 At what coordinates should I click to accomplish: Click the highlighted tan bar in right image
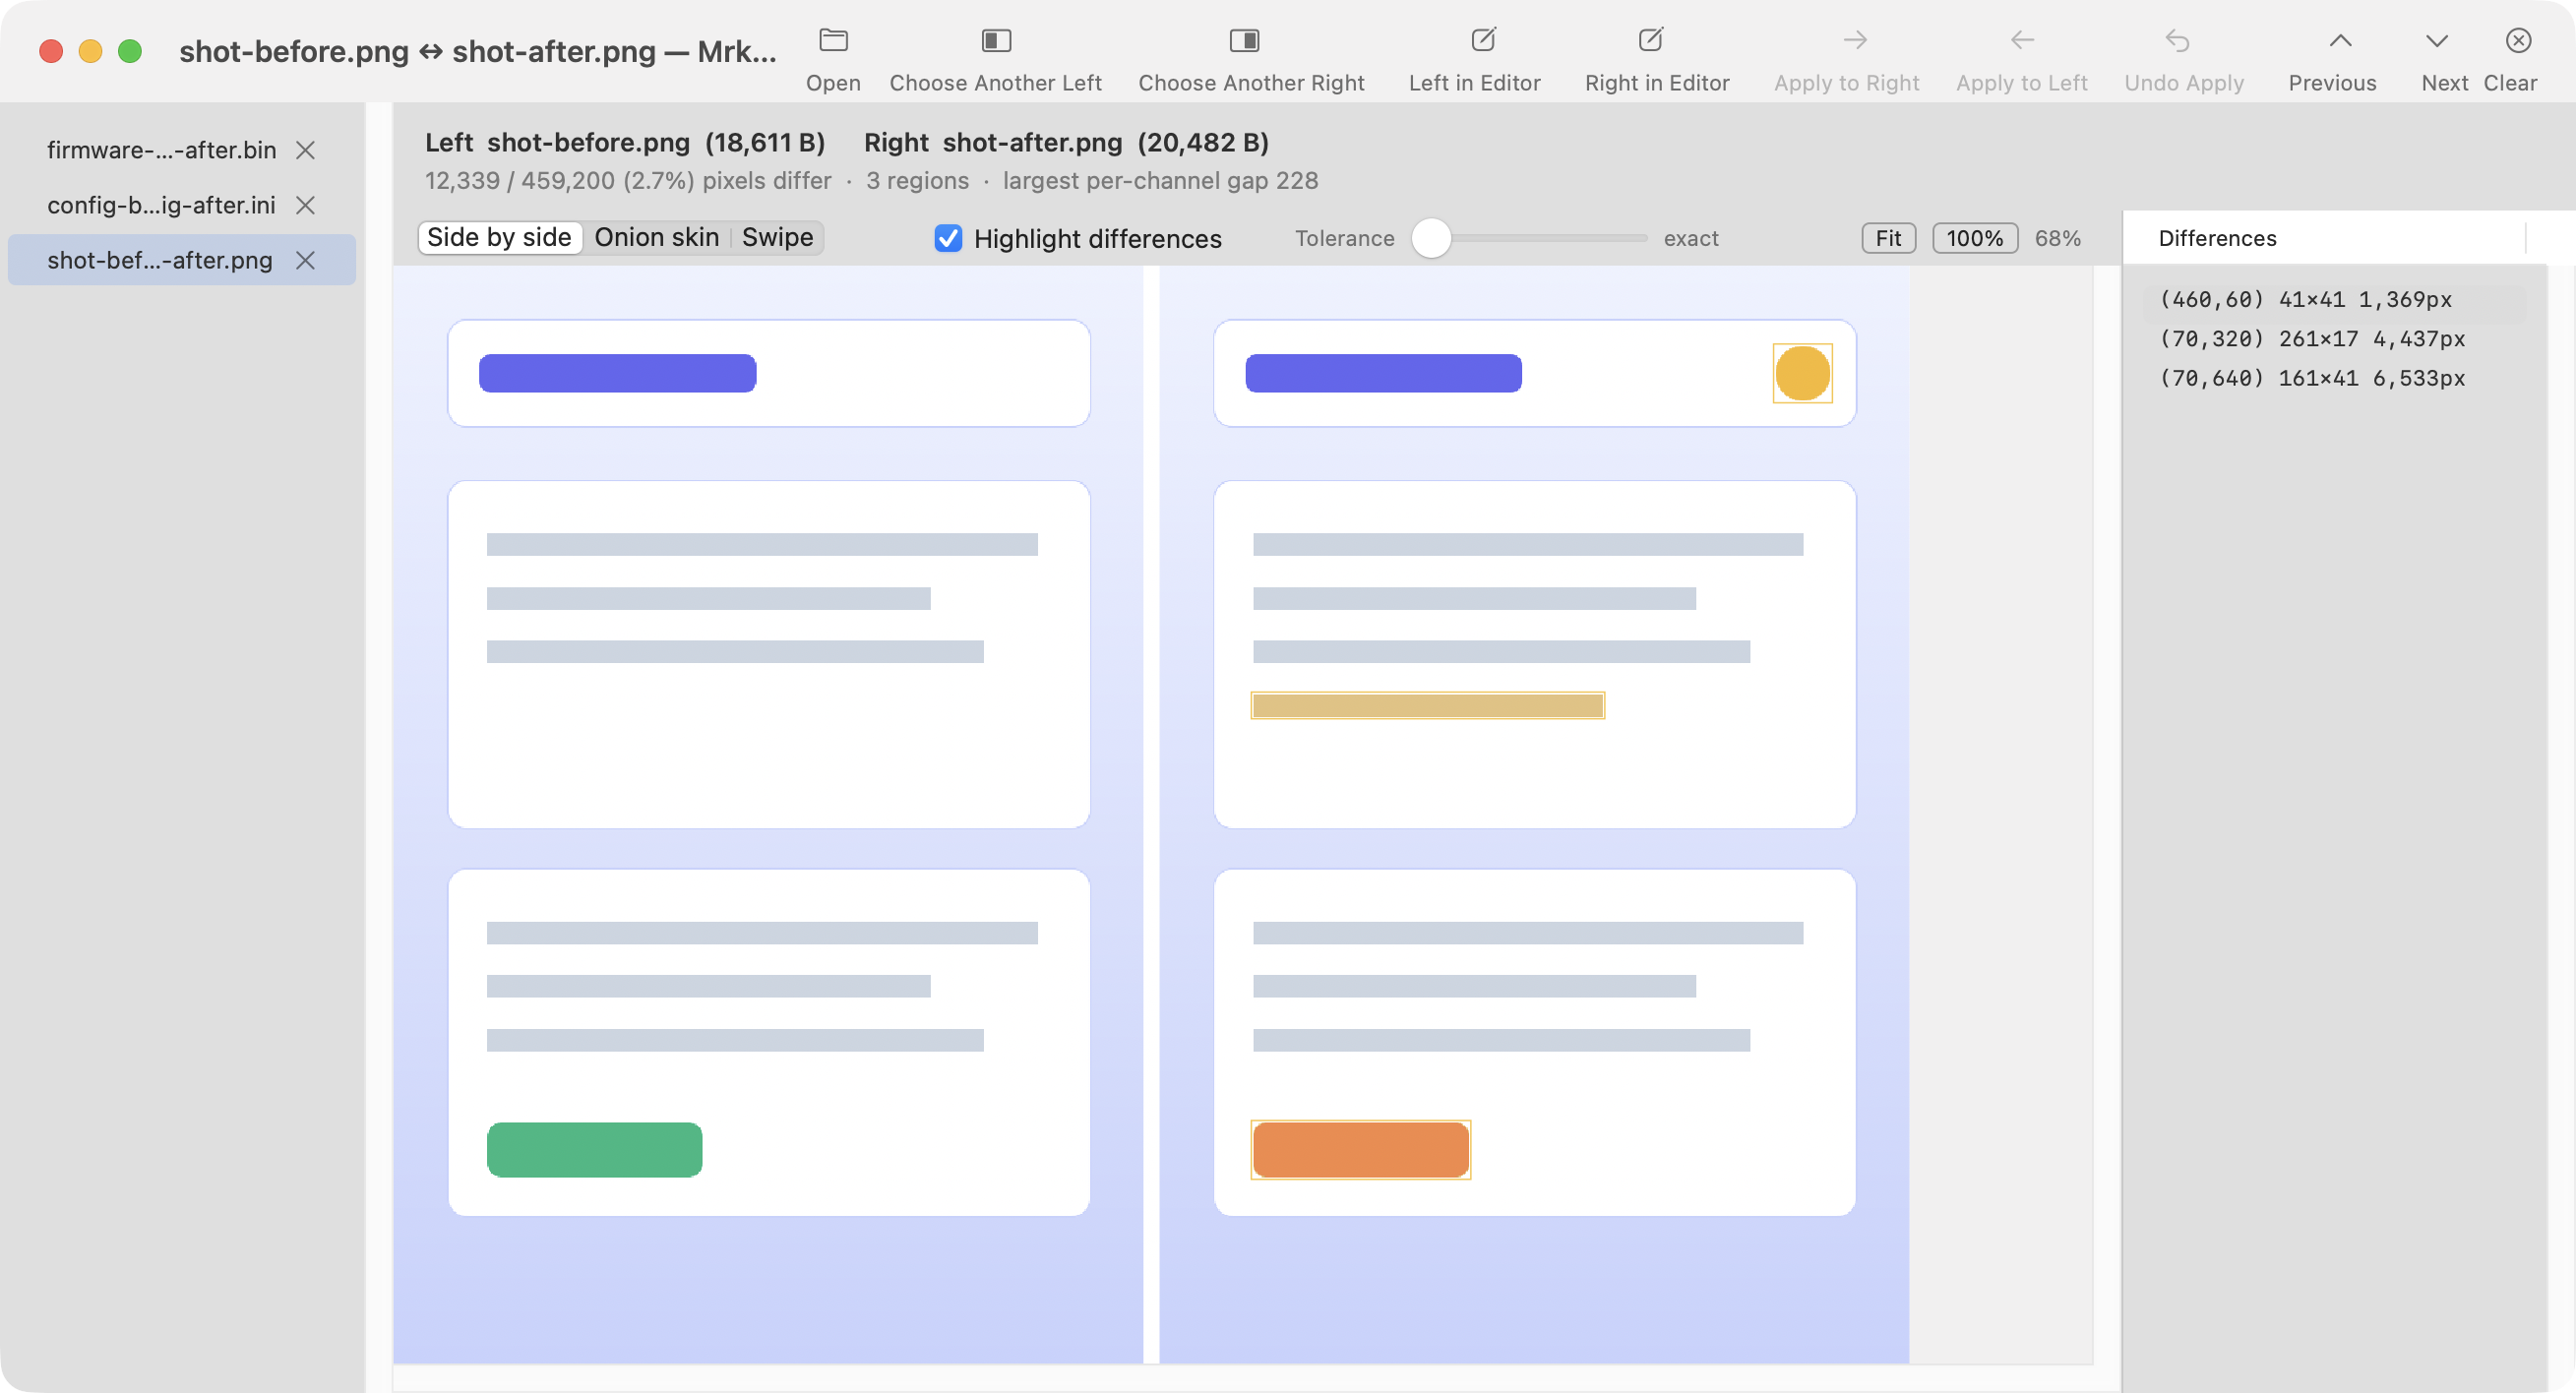(x=1427, y=705)
